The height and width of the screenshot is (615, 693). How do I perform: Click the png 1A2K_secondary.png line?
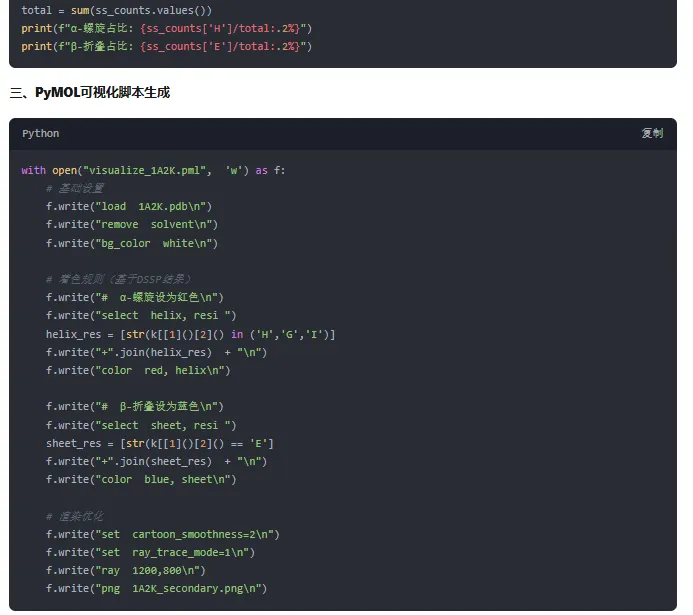pyautogui.click(x=156, y=588)
